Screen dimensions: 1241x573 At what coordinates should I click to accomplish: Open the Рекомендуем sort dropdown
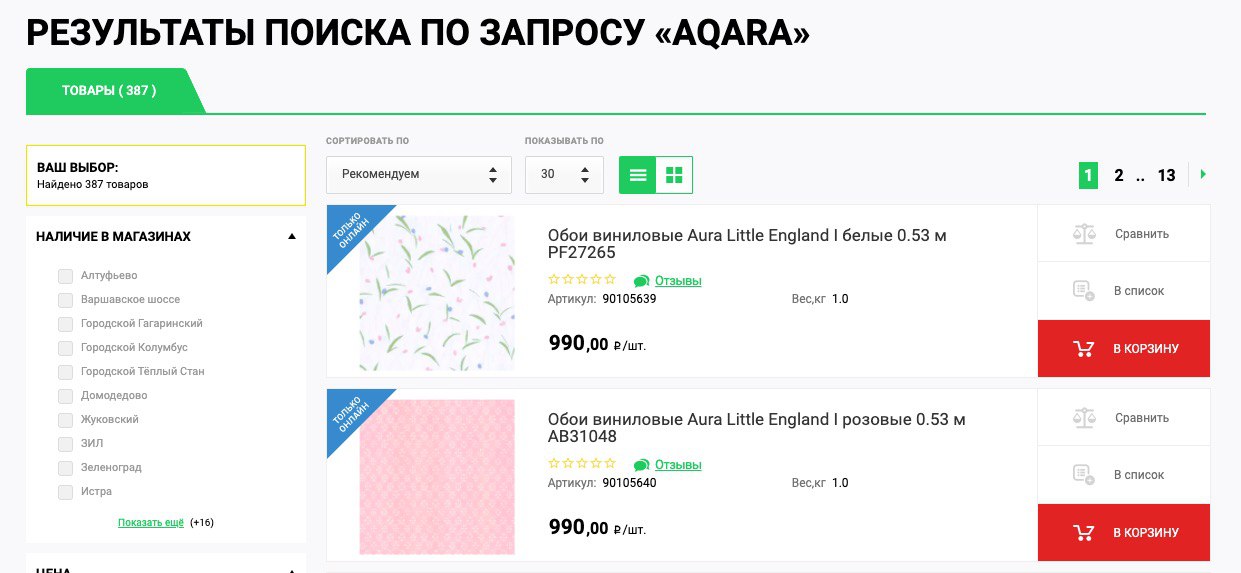click(x=418, y=175)
